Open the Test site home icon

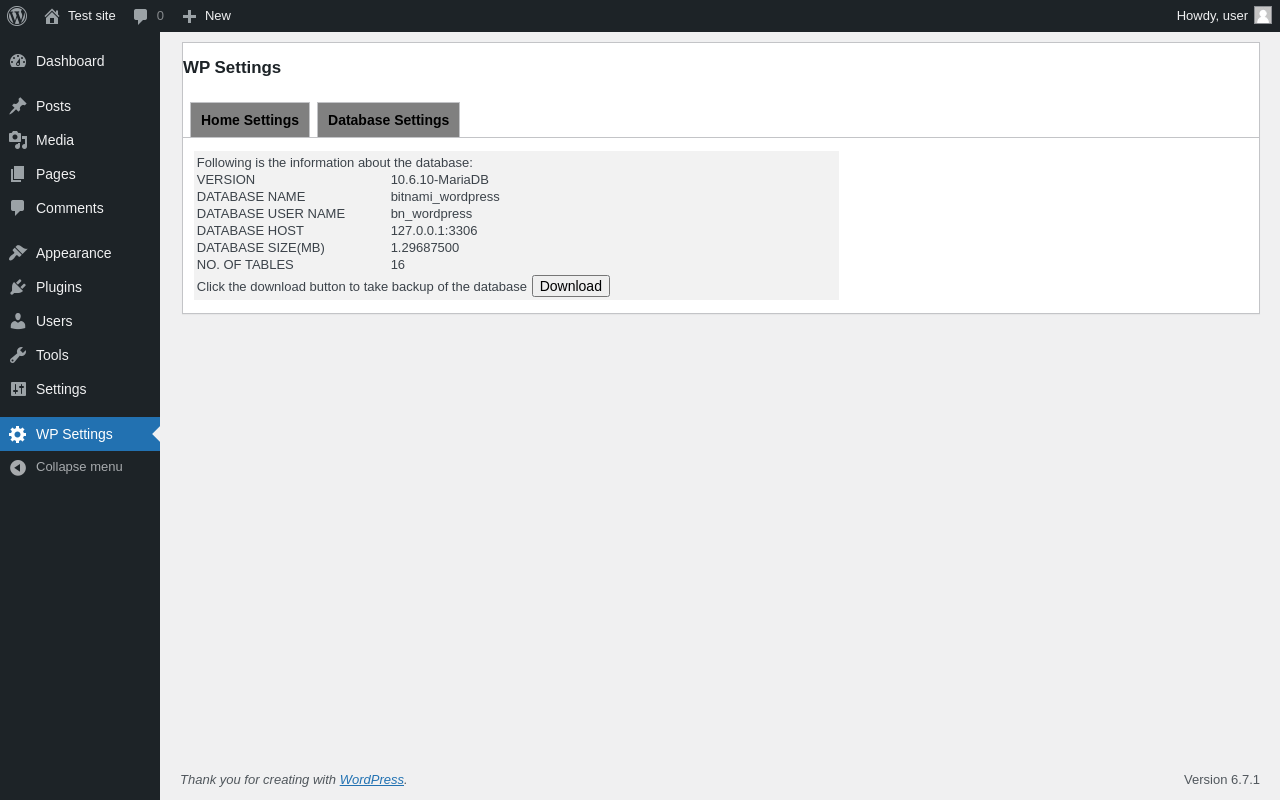click(x=52, y=16)
